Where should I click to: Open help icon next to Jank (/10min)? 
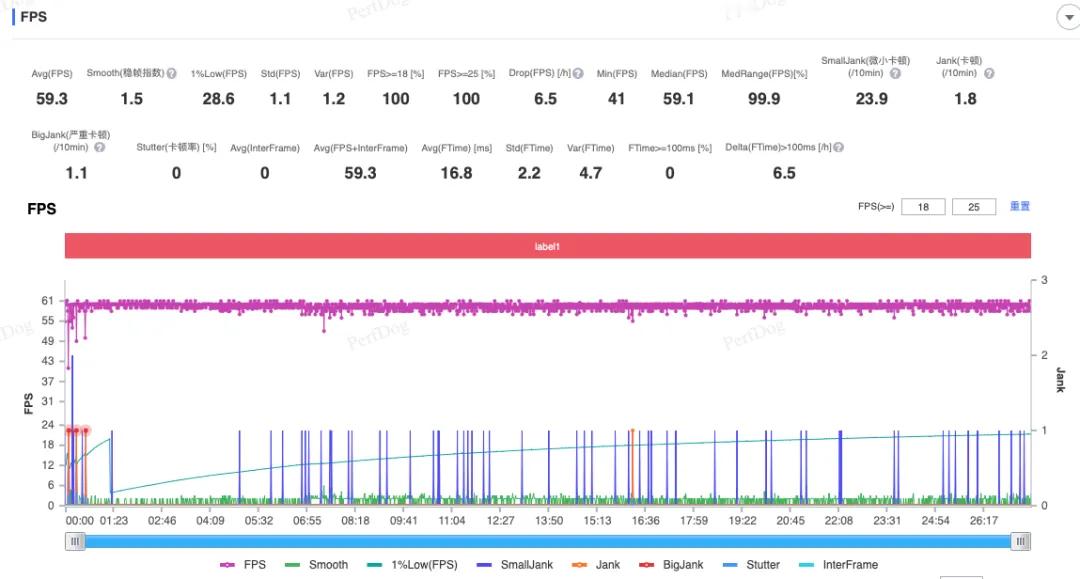(989, 73)
